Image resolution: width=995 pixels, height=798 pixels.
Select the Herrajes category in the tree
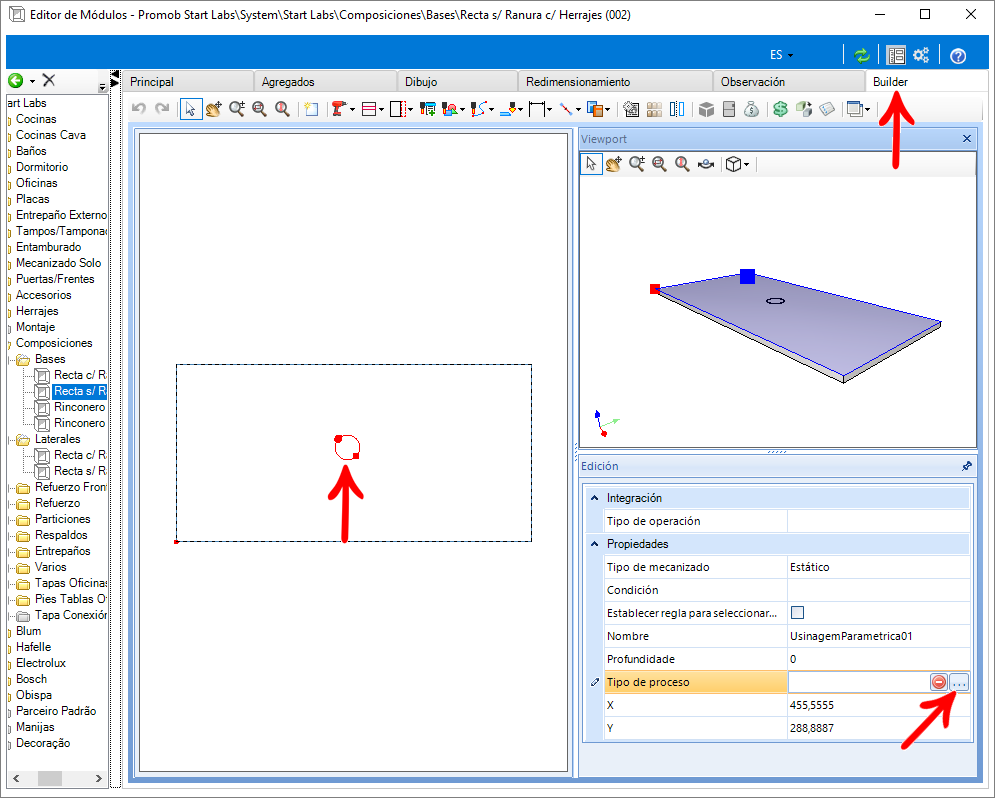[x=37, y=311]
